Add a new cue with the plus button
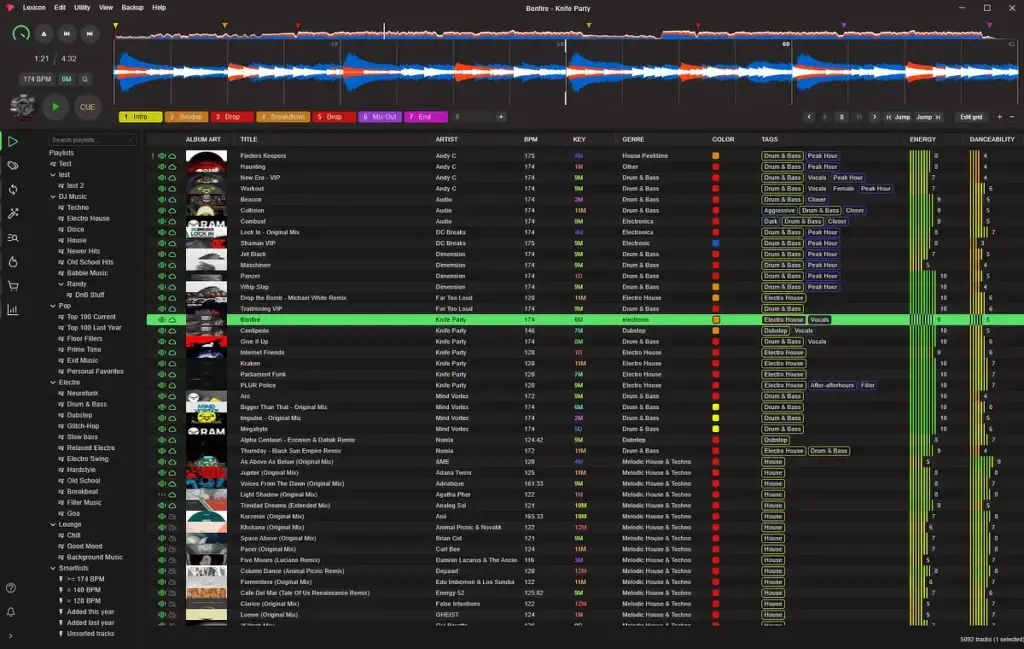Viewport: 1024px width, 649px height. pos(501,117)
